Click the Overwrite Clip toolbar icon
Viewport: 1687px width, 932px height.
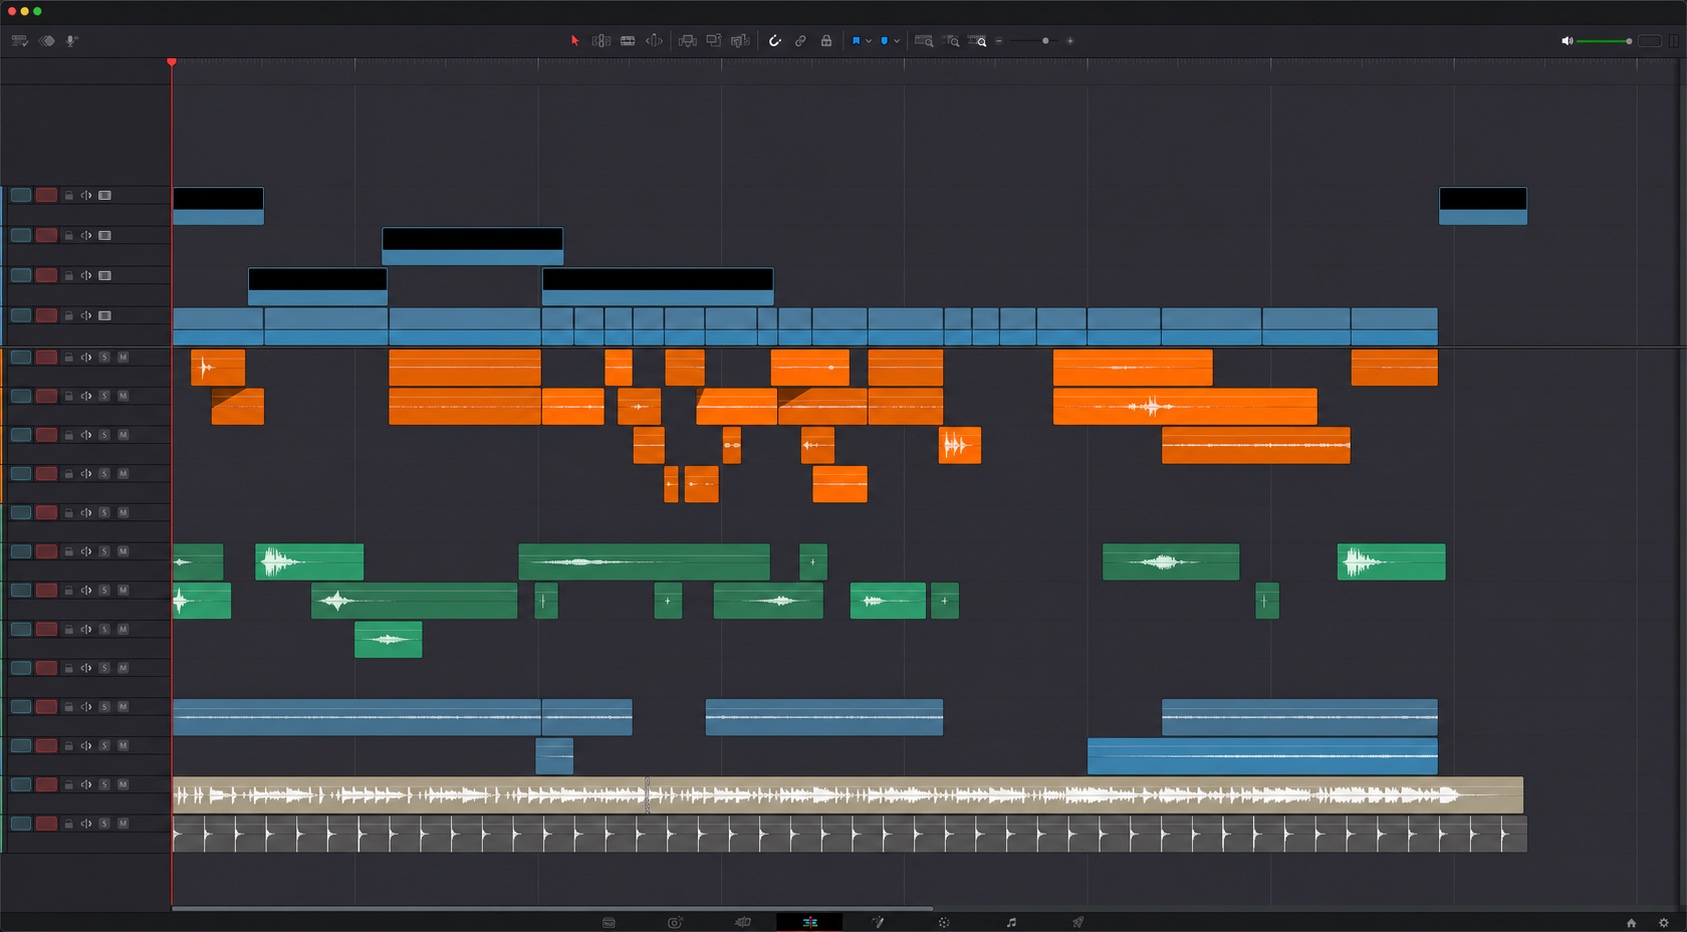tap(714, 41)
